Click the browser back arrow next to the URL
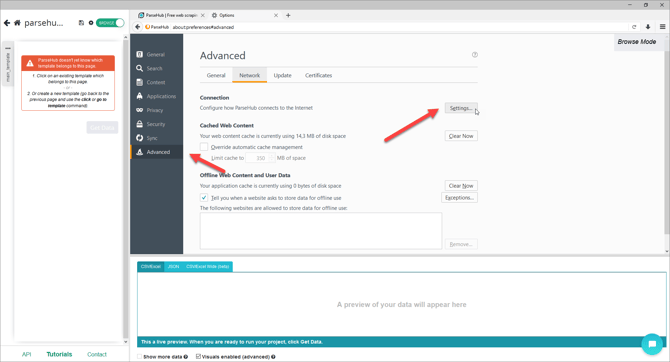The image size is (670, 362). tap(138, 27)
